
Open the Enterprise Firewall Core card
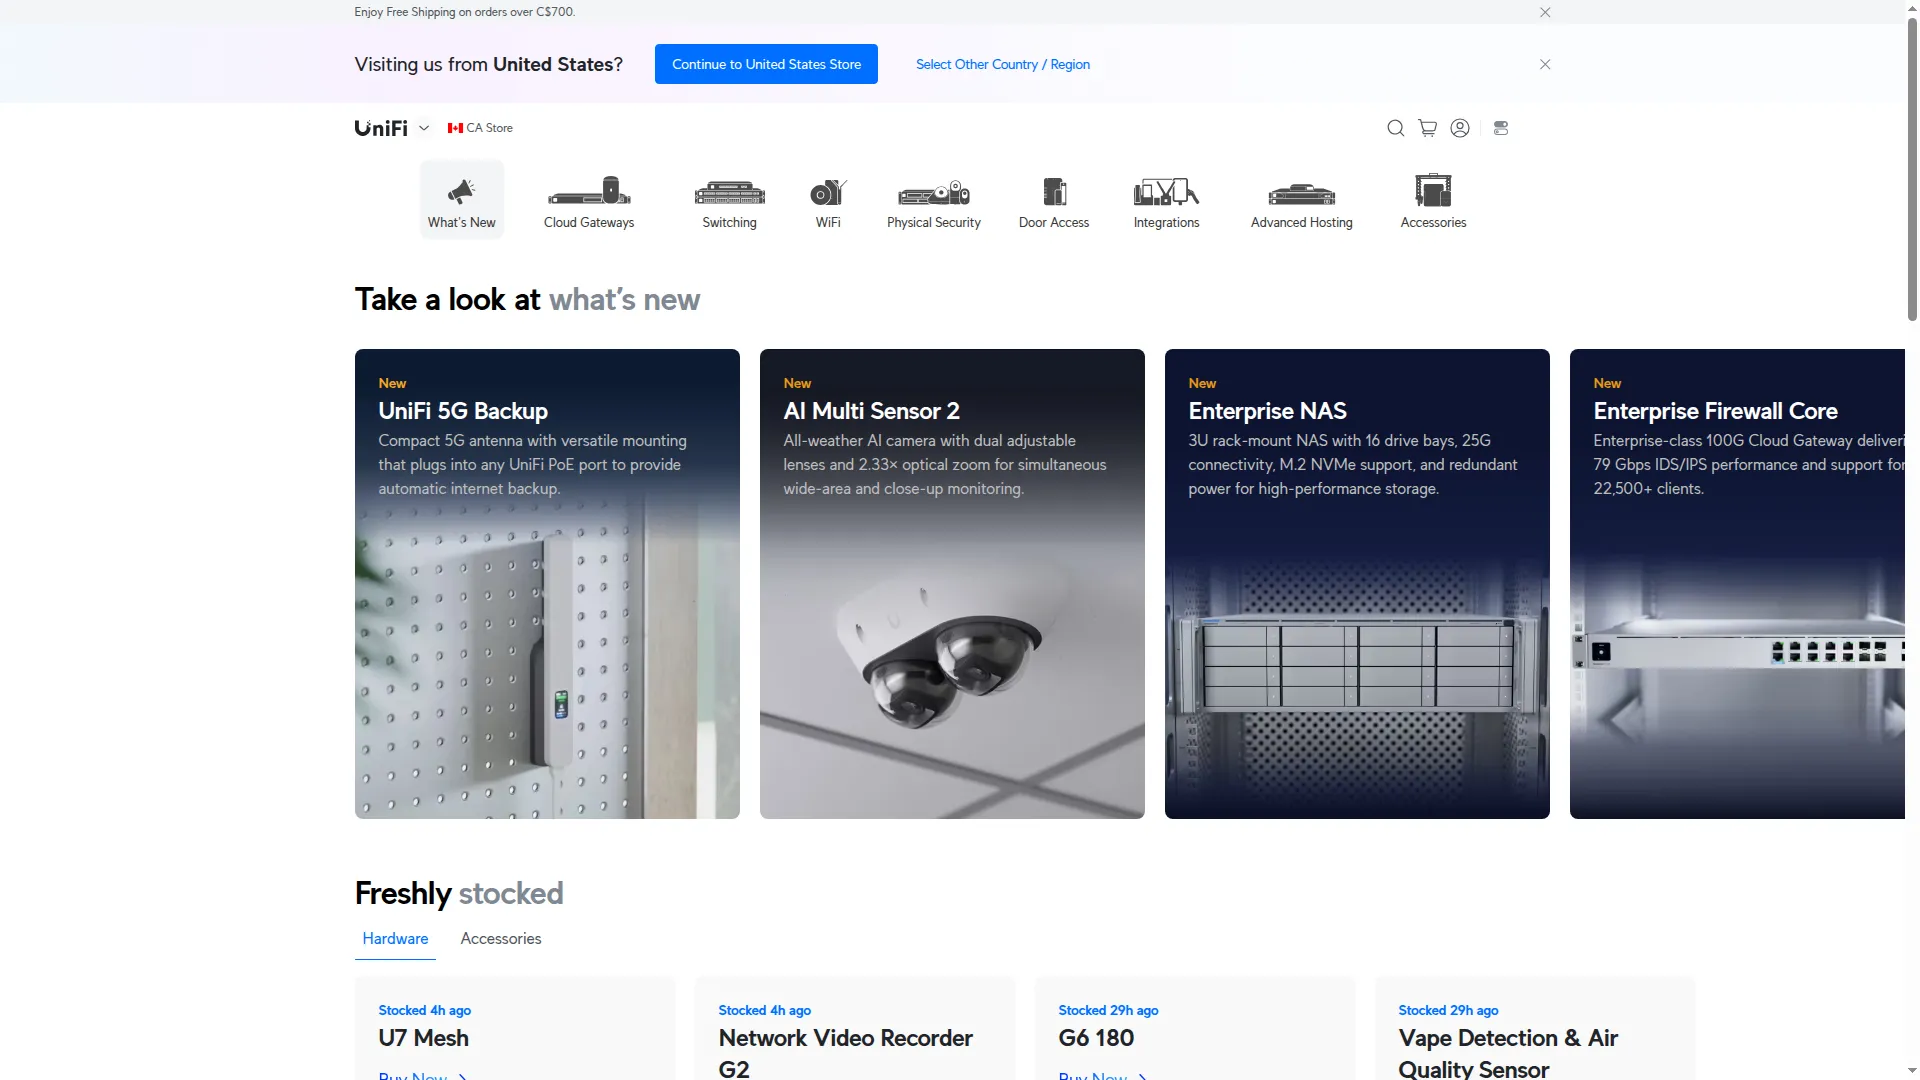[x=1737, y=584]
